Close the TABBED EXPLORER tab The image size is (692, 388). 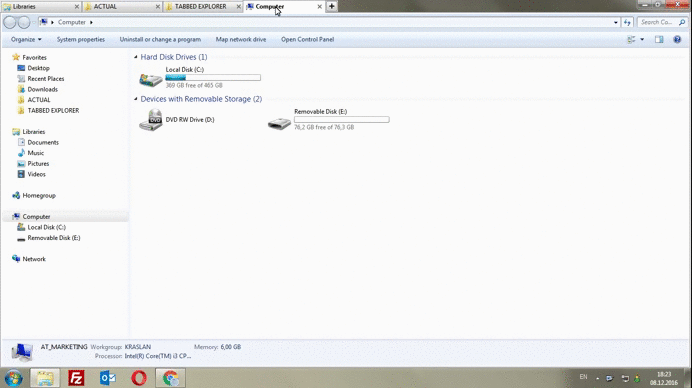239,7
